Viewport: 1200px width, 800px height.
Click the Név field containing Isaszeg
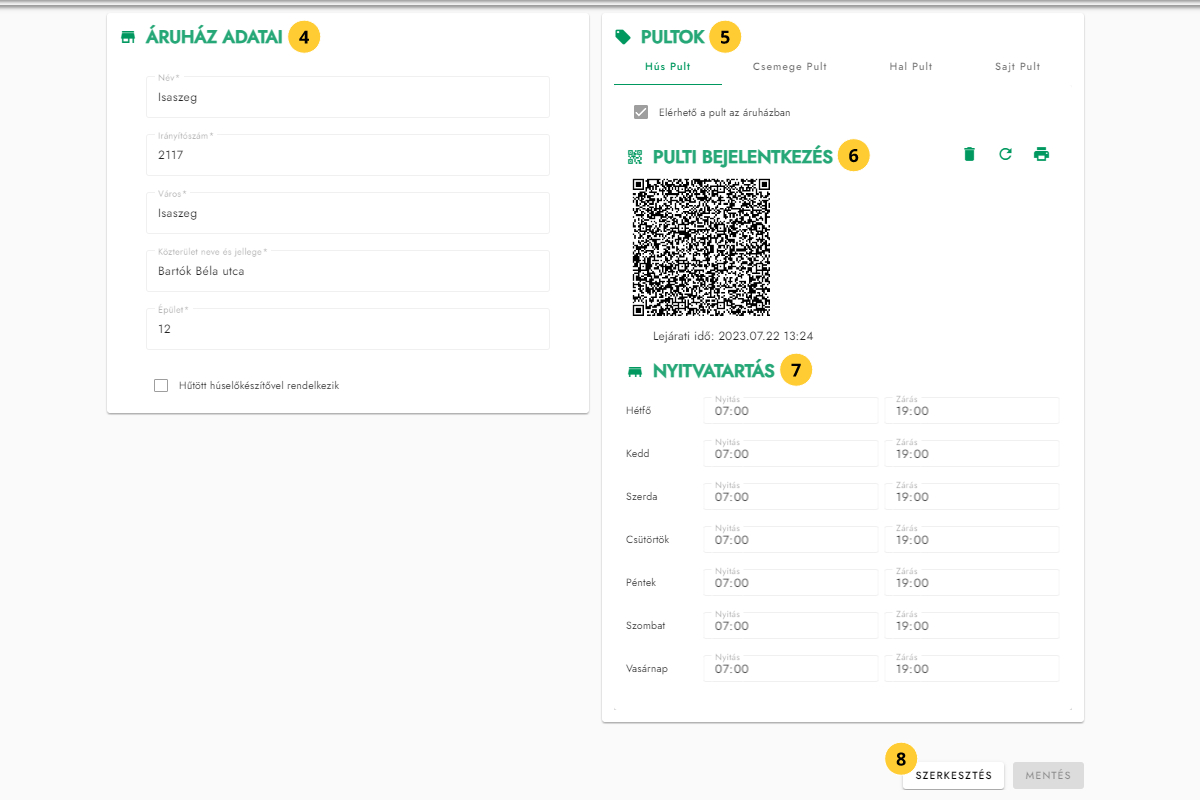click(x=348, y=97)
